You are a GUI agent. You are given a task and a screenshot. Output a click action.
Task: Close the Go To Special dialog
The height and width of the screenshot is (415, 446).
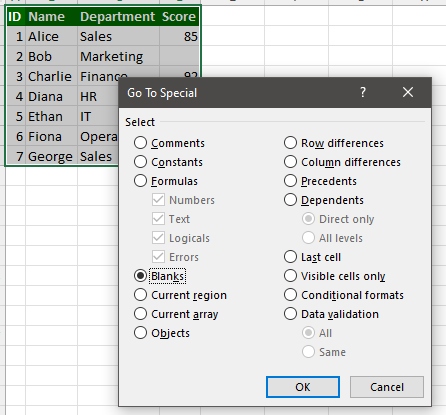click(408, 92)
